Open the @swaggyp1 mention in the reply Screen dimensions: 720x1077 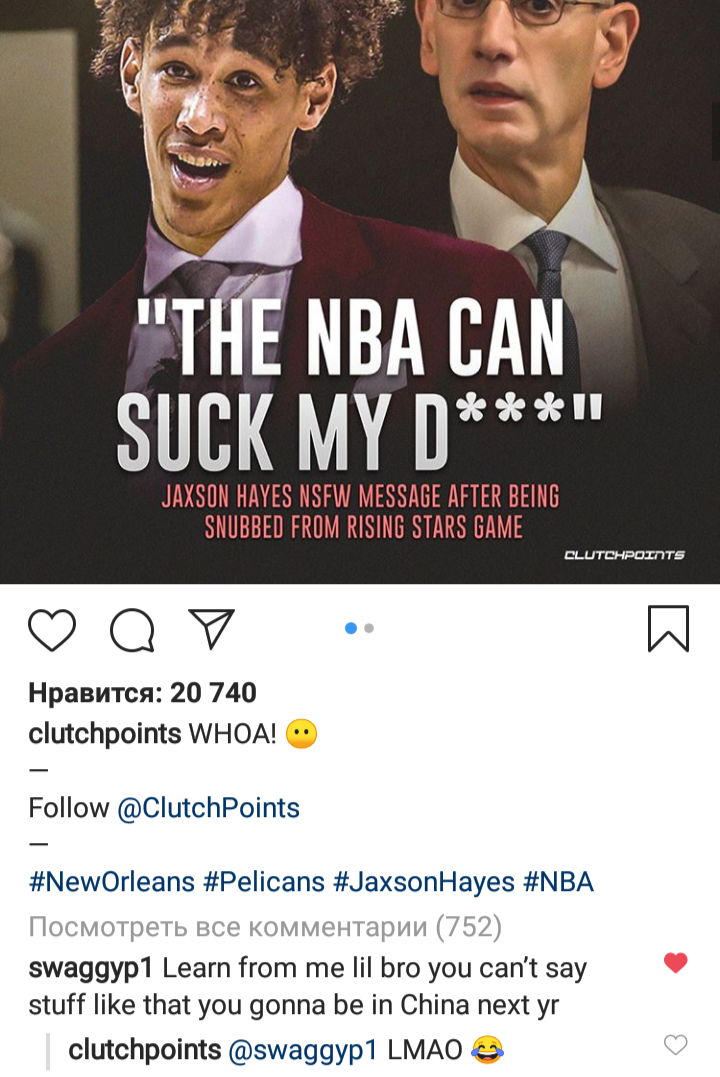[x=303, y=1050]
